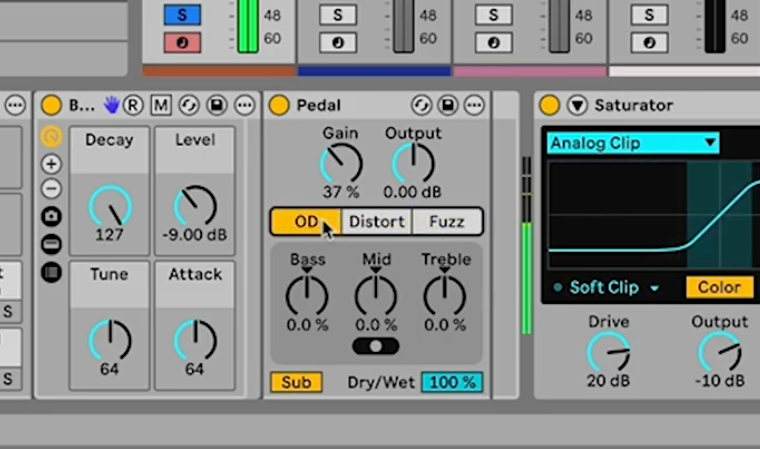Viewport: 760px width, 449px height.
Task: Save the Pedal preset with disk icon
Action: (448, 105)
